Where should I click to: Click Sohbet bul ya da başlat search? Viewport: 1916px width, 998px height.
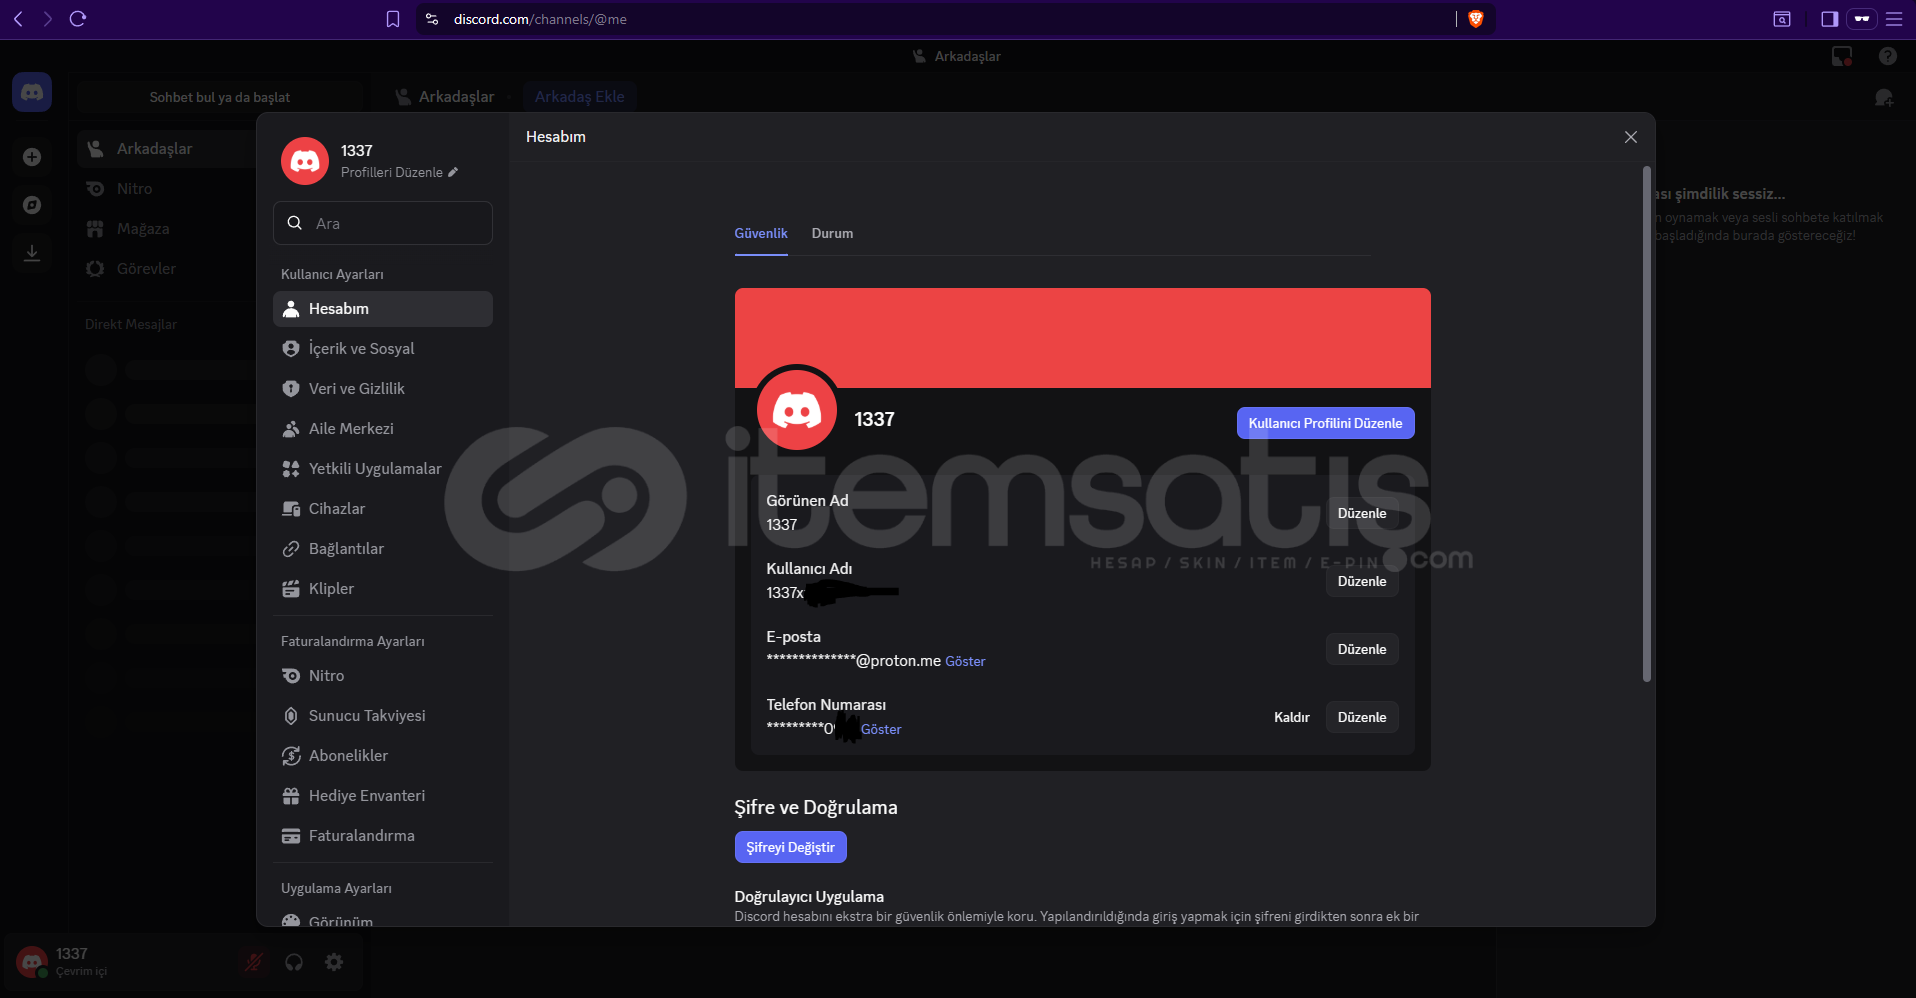coord(220,97)
